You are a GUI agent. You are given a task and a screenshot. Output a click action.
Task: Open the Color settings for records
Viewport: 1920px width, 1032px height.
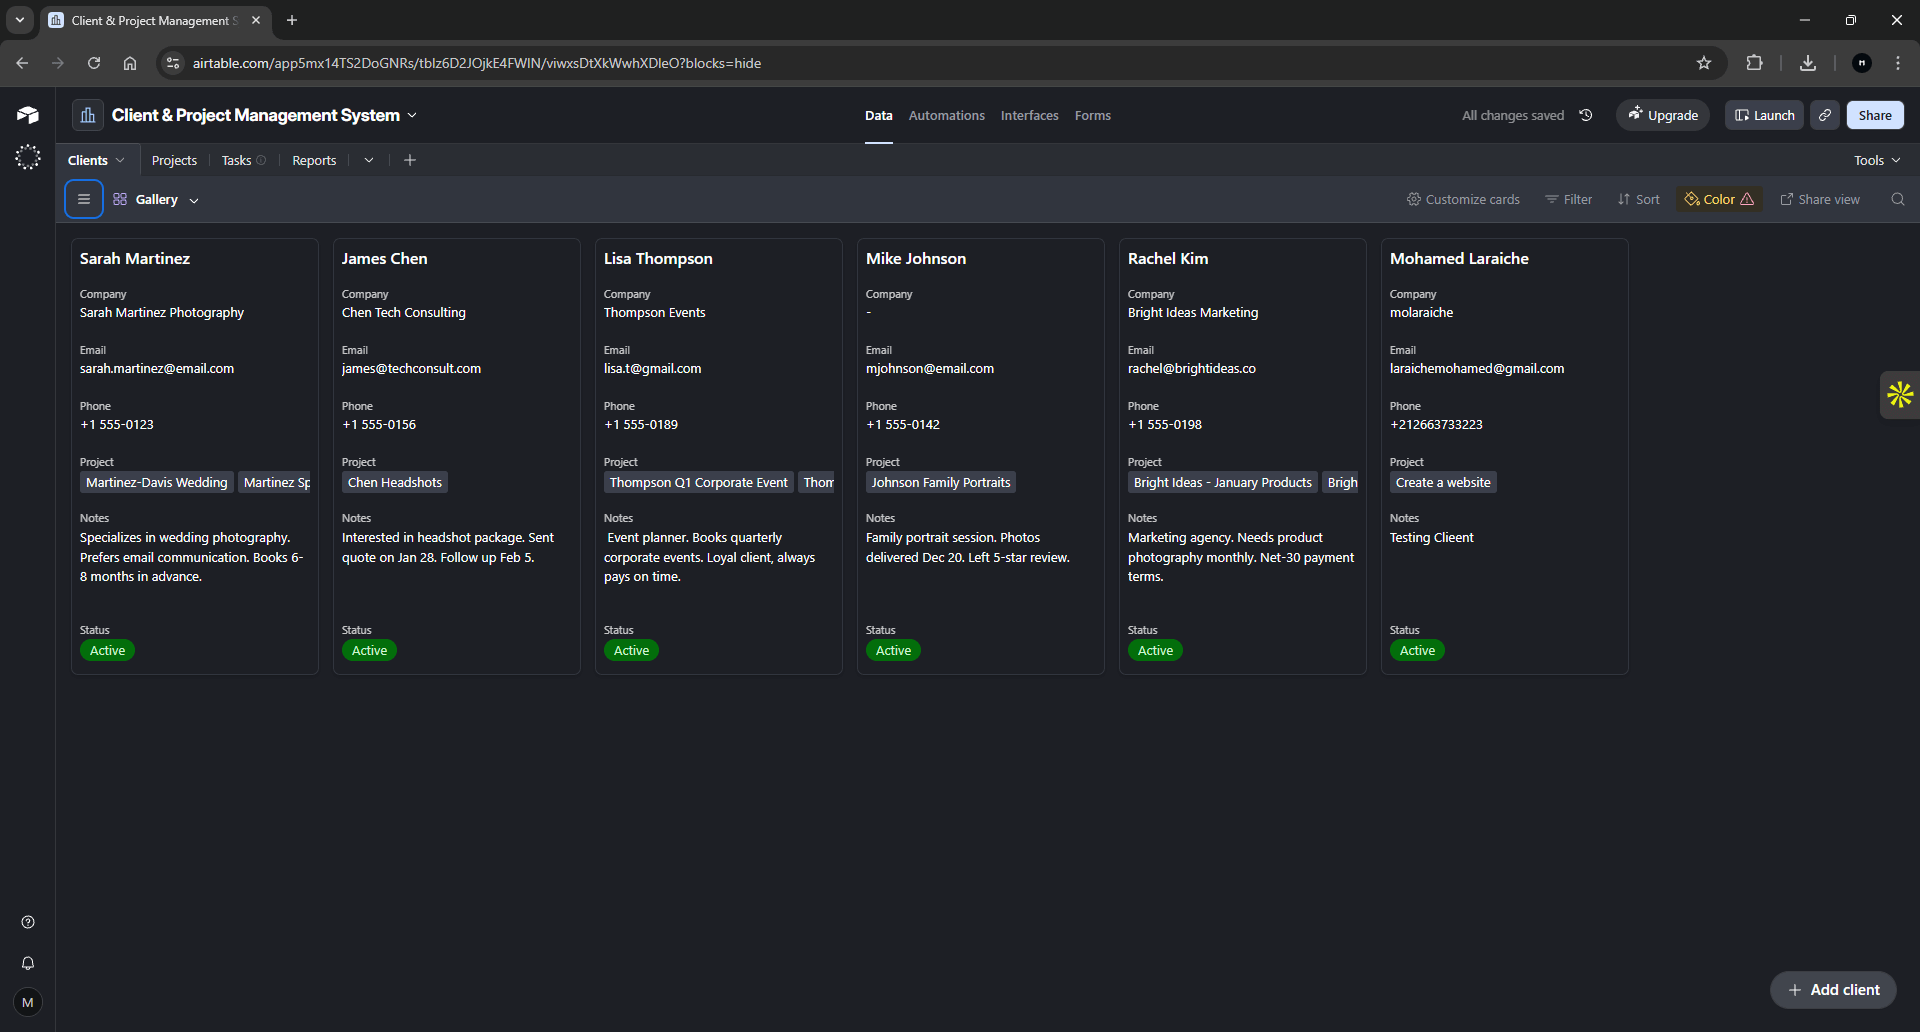(x=1717, y=199)
